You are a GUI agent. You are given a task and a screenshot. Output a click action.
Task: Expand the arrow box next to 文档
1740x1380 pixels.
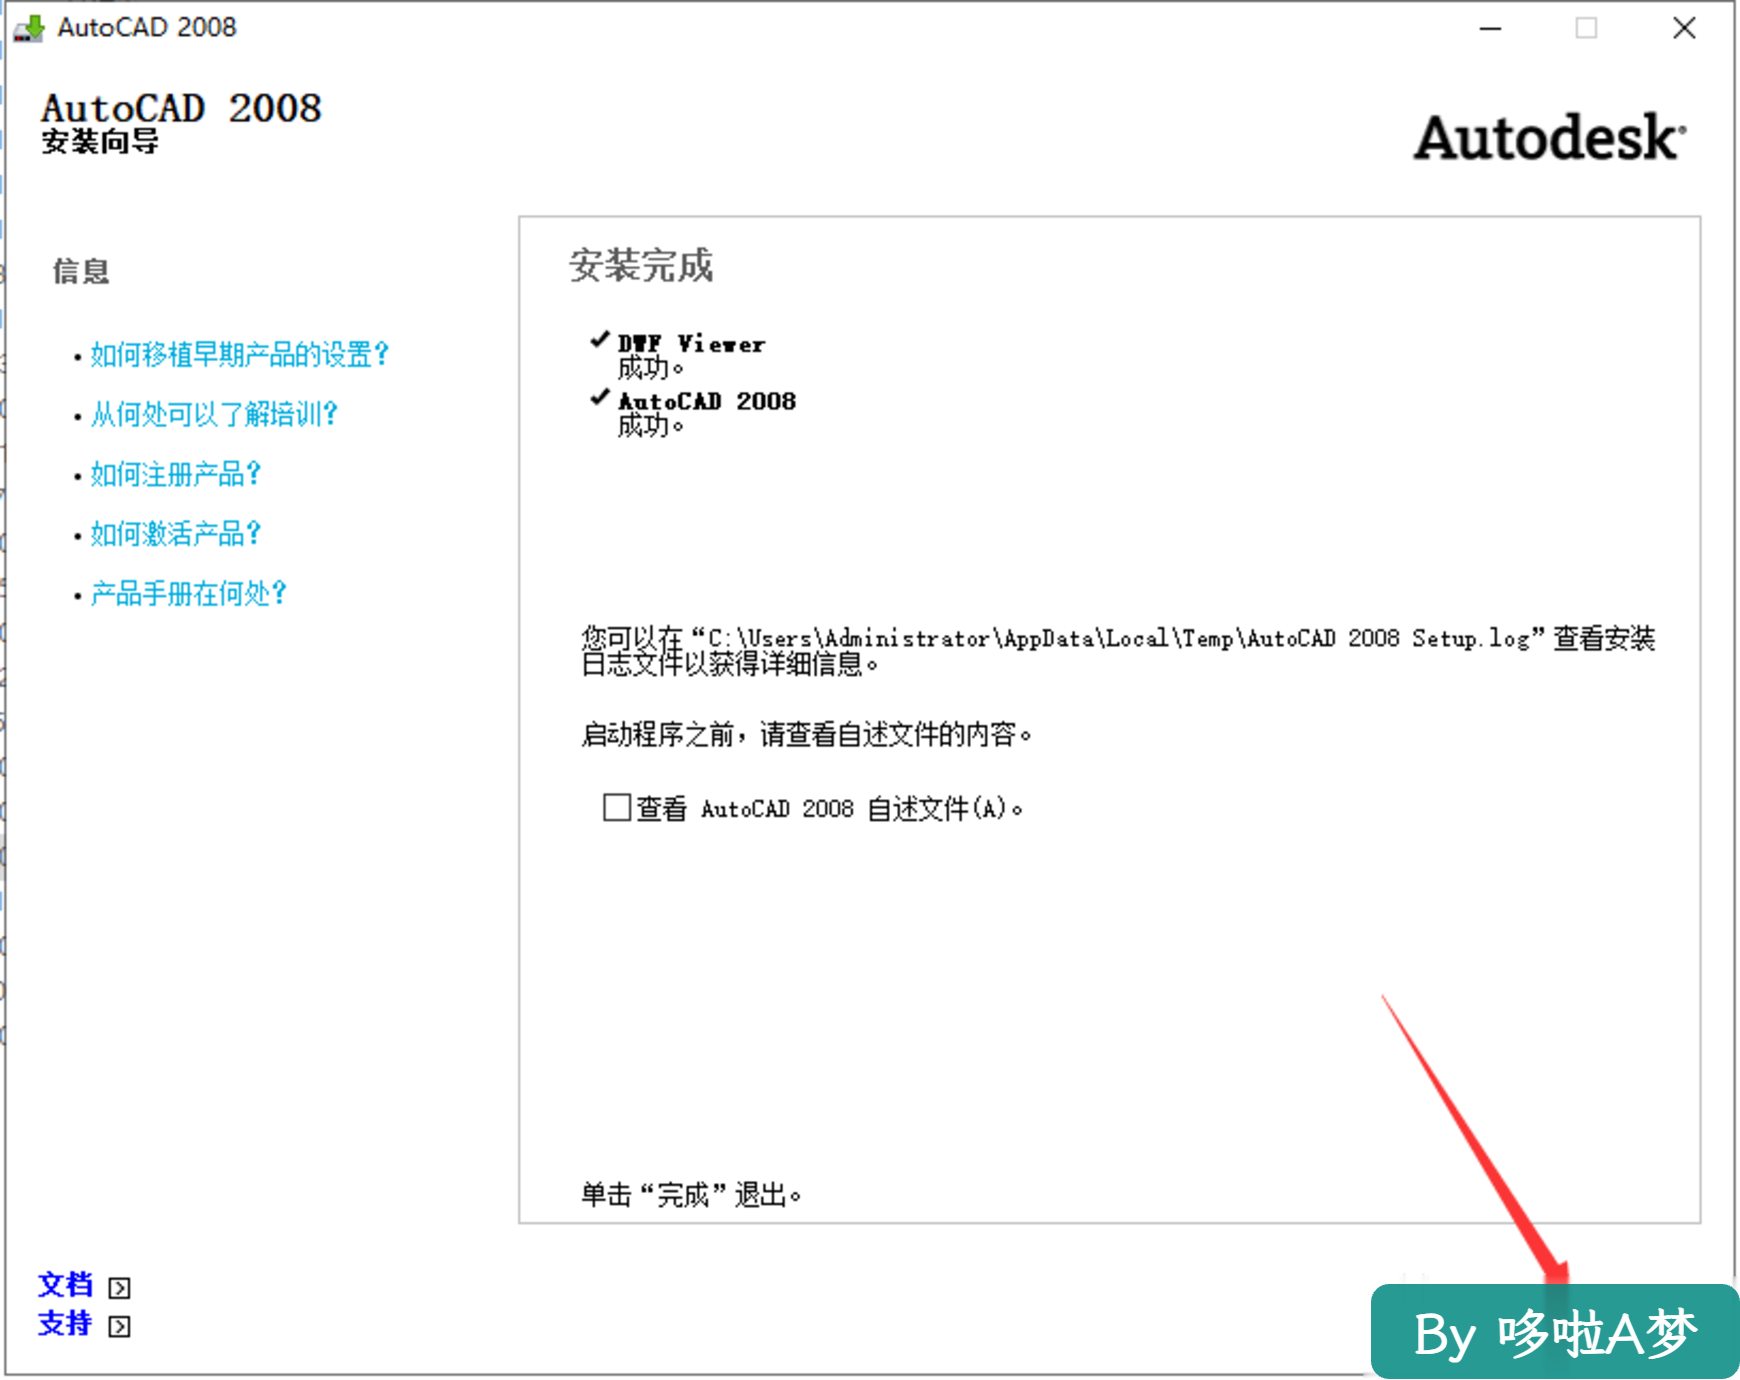pos(119,1288)
